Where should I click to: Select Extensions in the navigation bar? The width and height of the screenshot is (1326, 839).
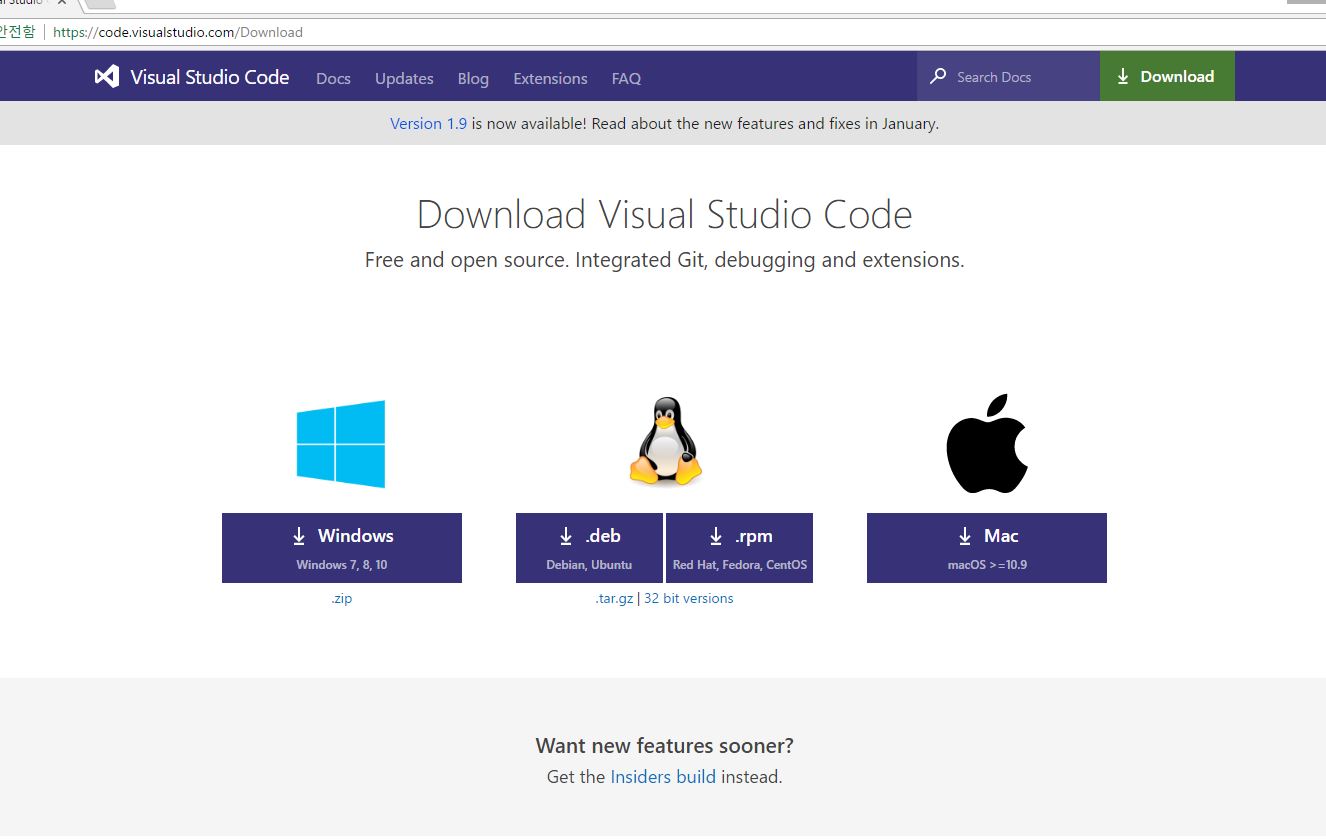coord(550,78)
